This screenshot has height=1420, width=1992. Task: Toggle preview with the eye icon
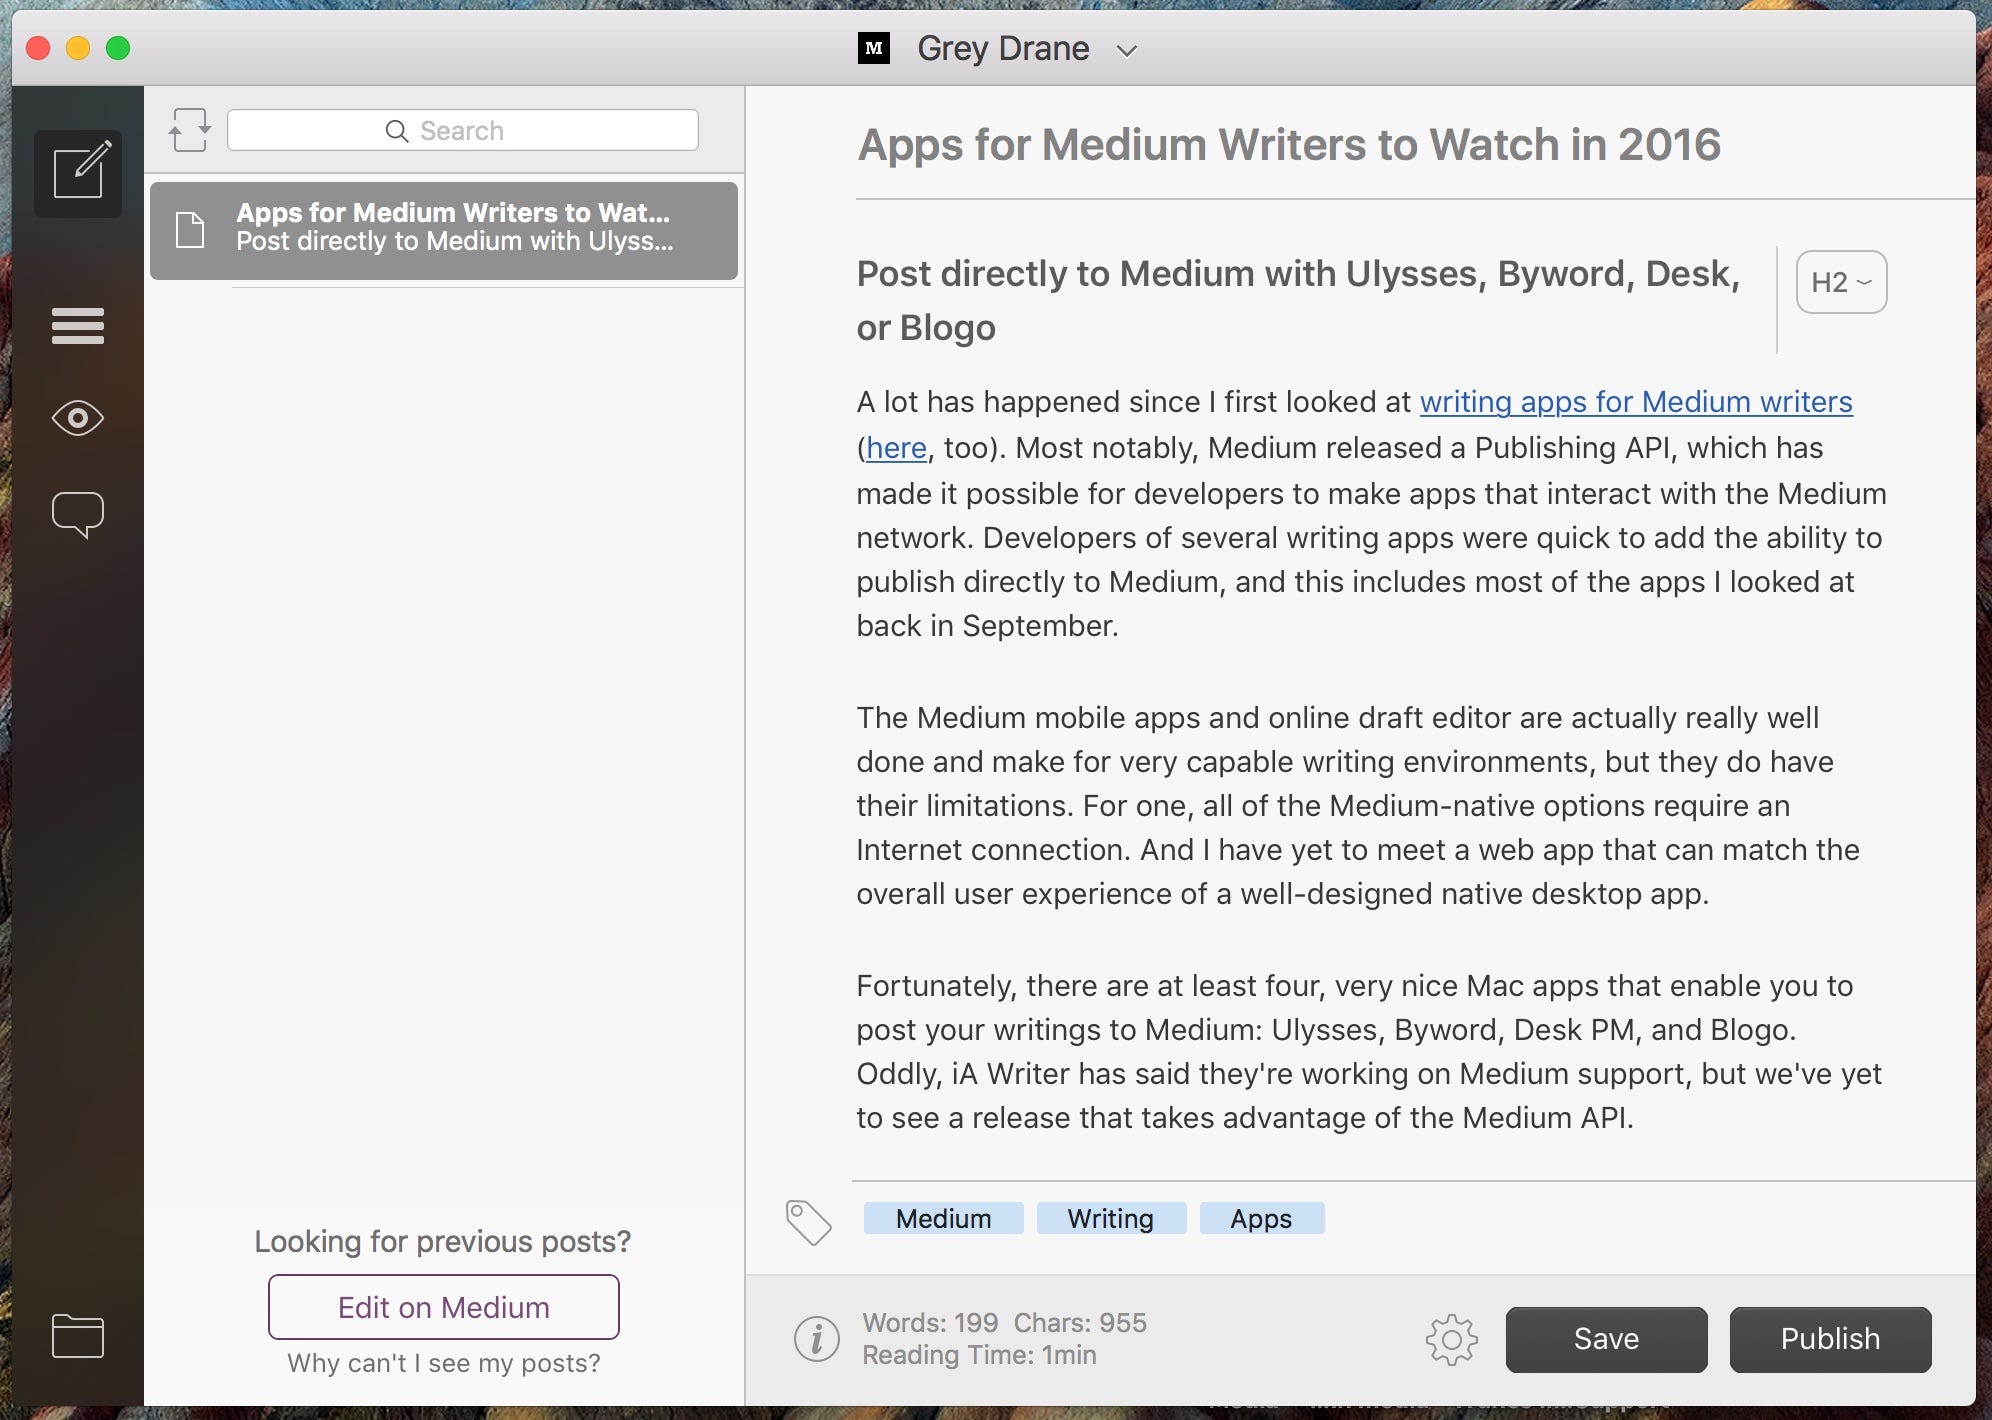78,418
